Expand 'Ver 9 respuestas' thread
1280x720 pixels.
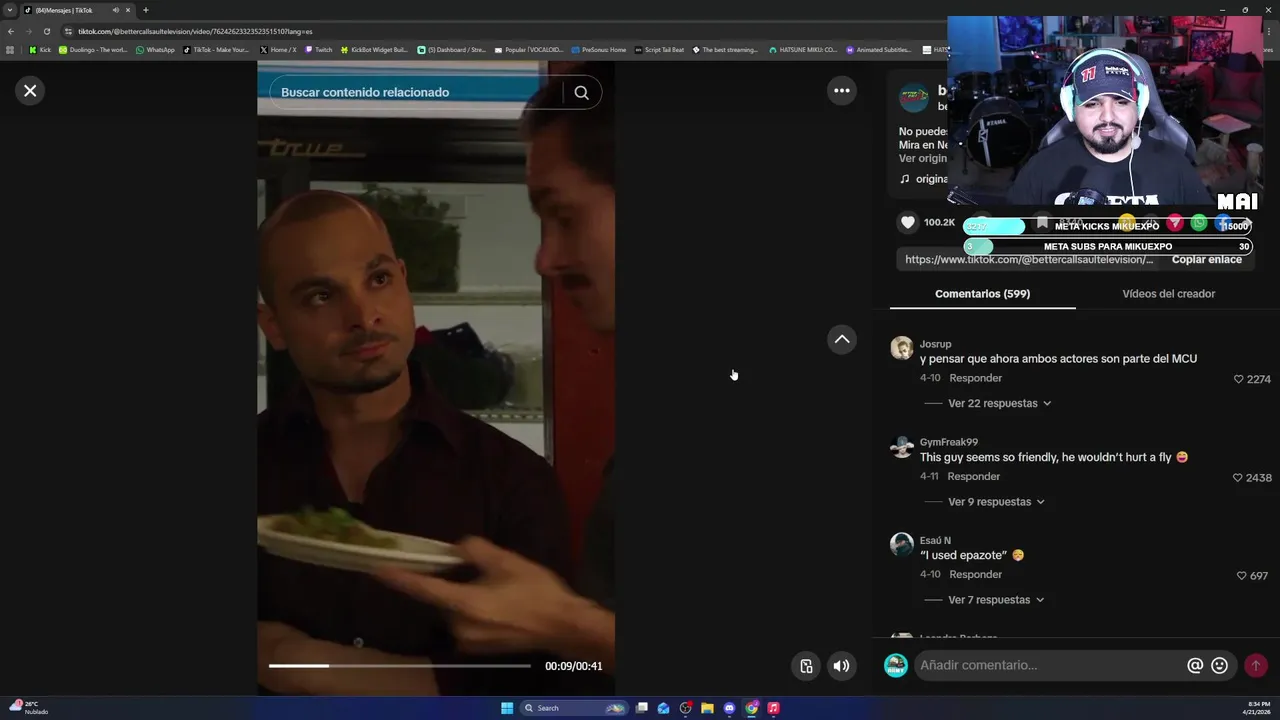996,502
